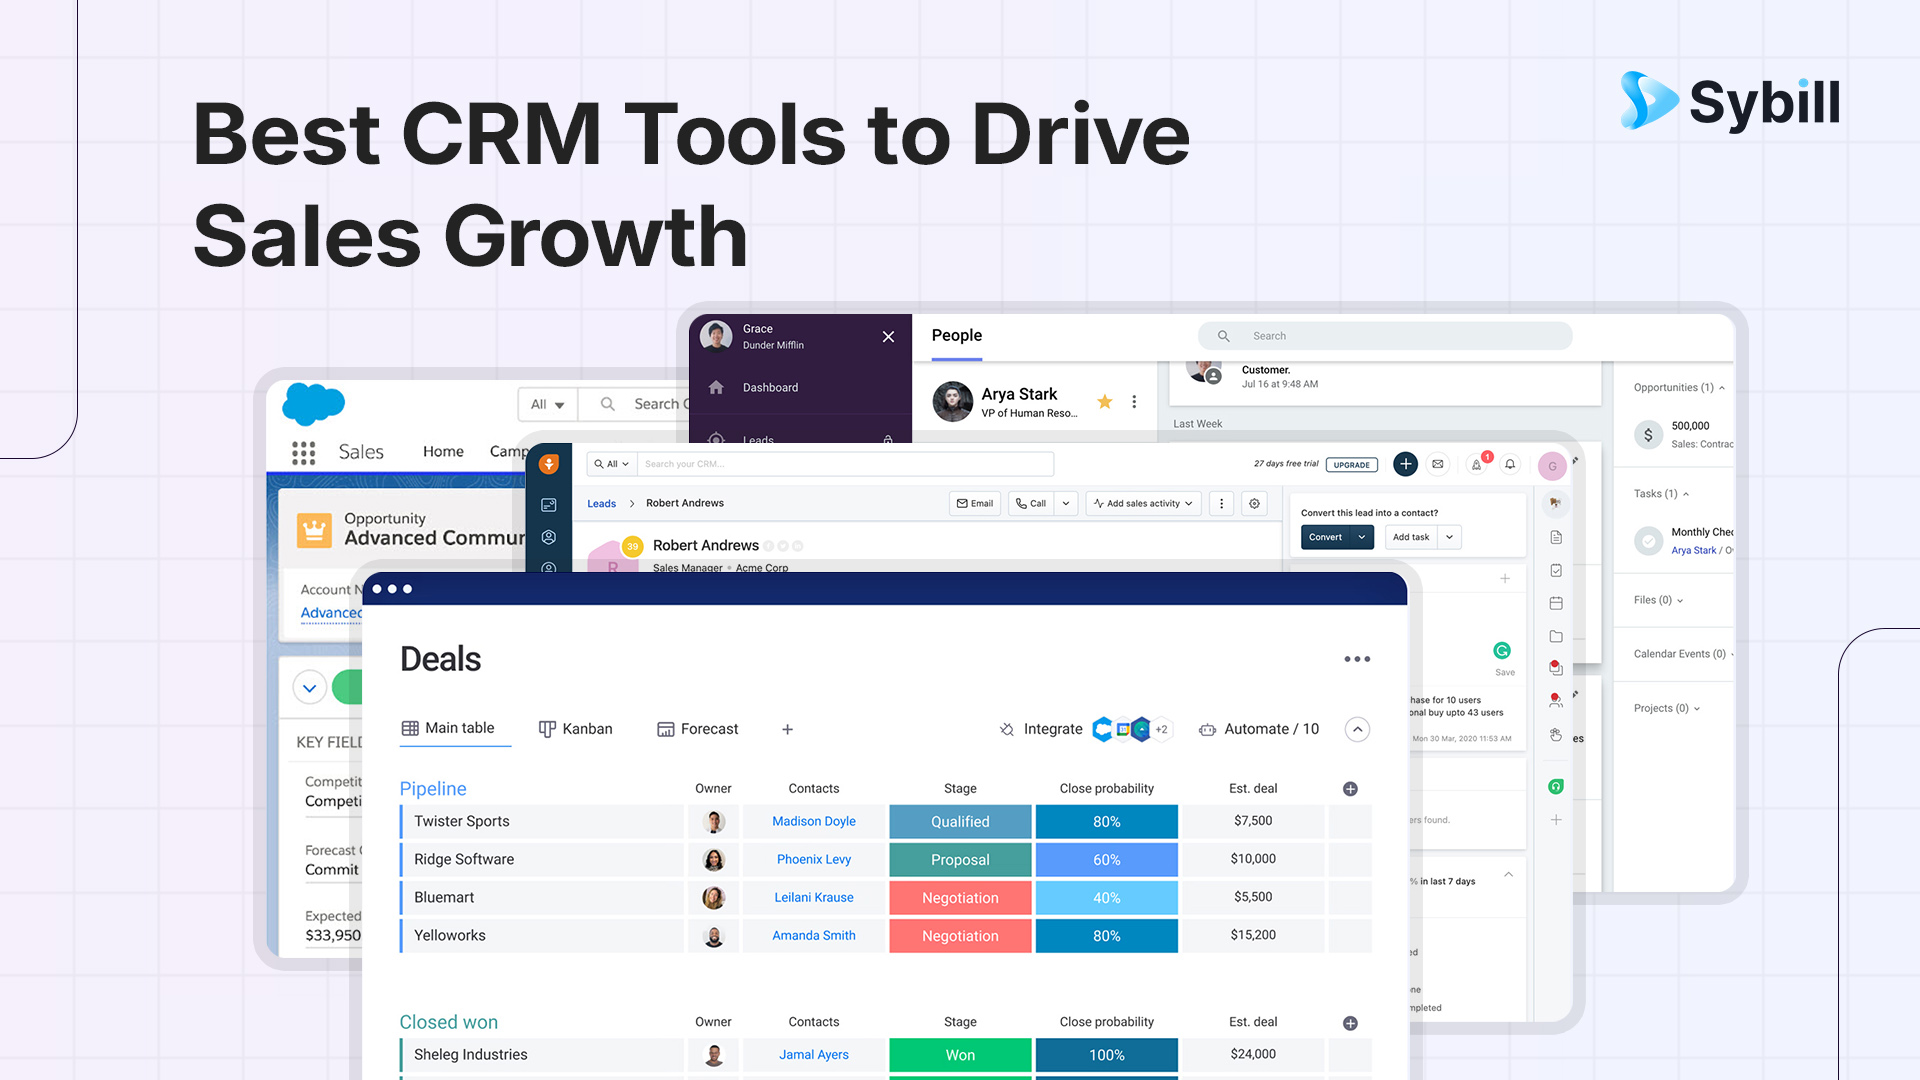Click the orange Freshsales logo icon
The image size is (1920, 1080).
coord(549,464)
